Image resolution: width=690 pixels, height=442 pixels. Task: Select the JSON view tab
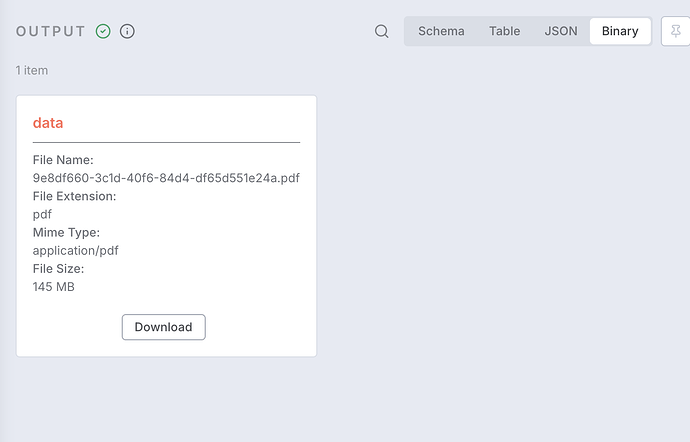(561, 31)
